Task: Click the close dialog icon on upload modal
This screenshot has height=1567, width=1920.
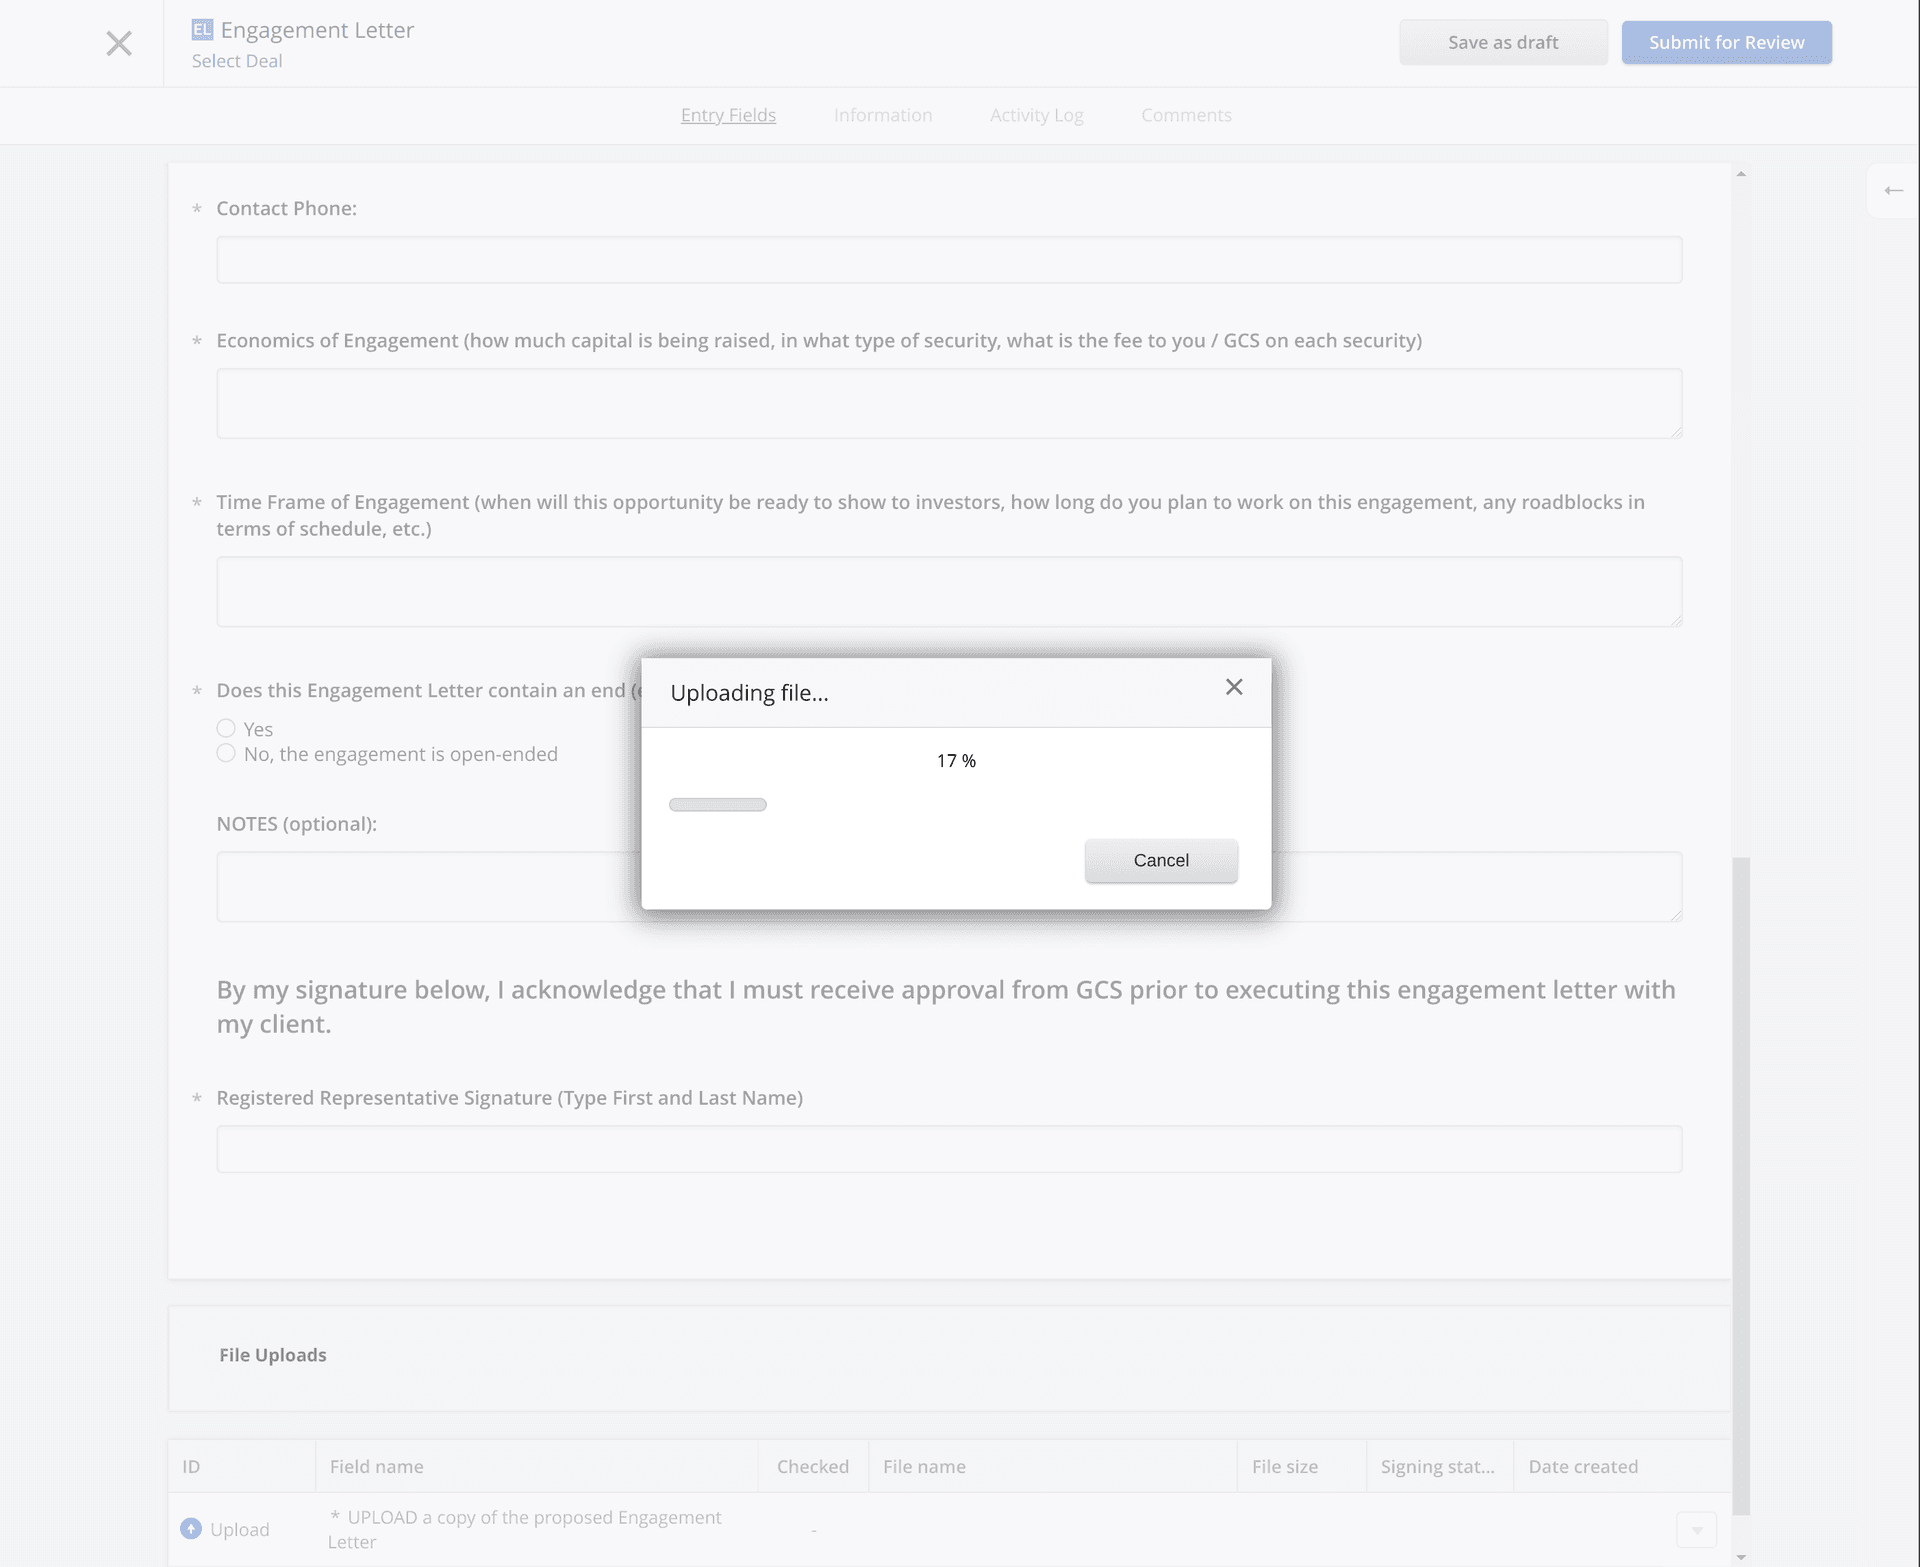Action: [1234, 687]
